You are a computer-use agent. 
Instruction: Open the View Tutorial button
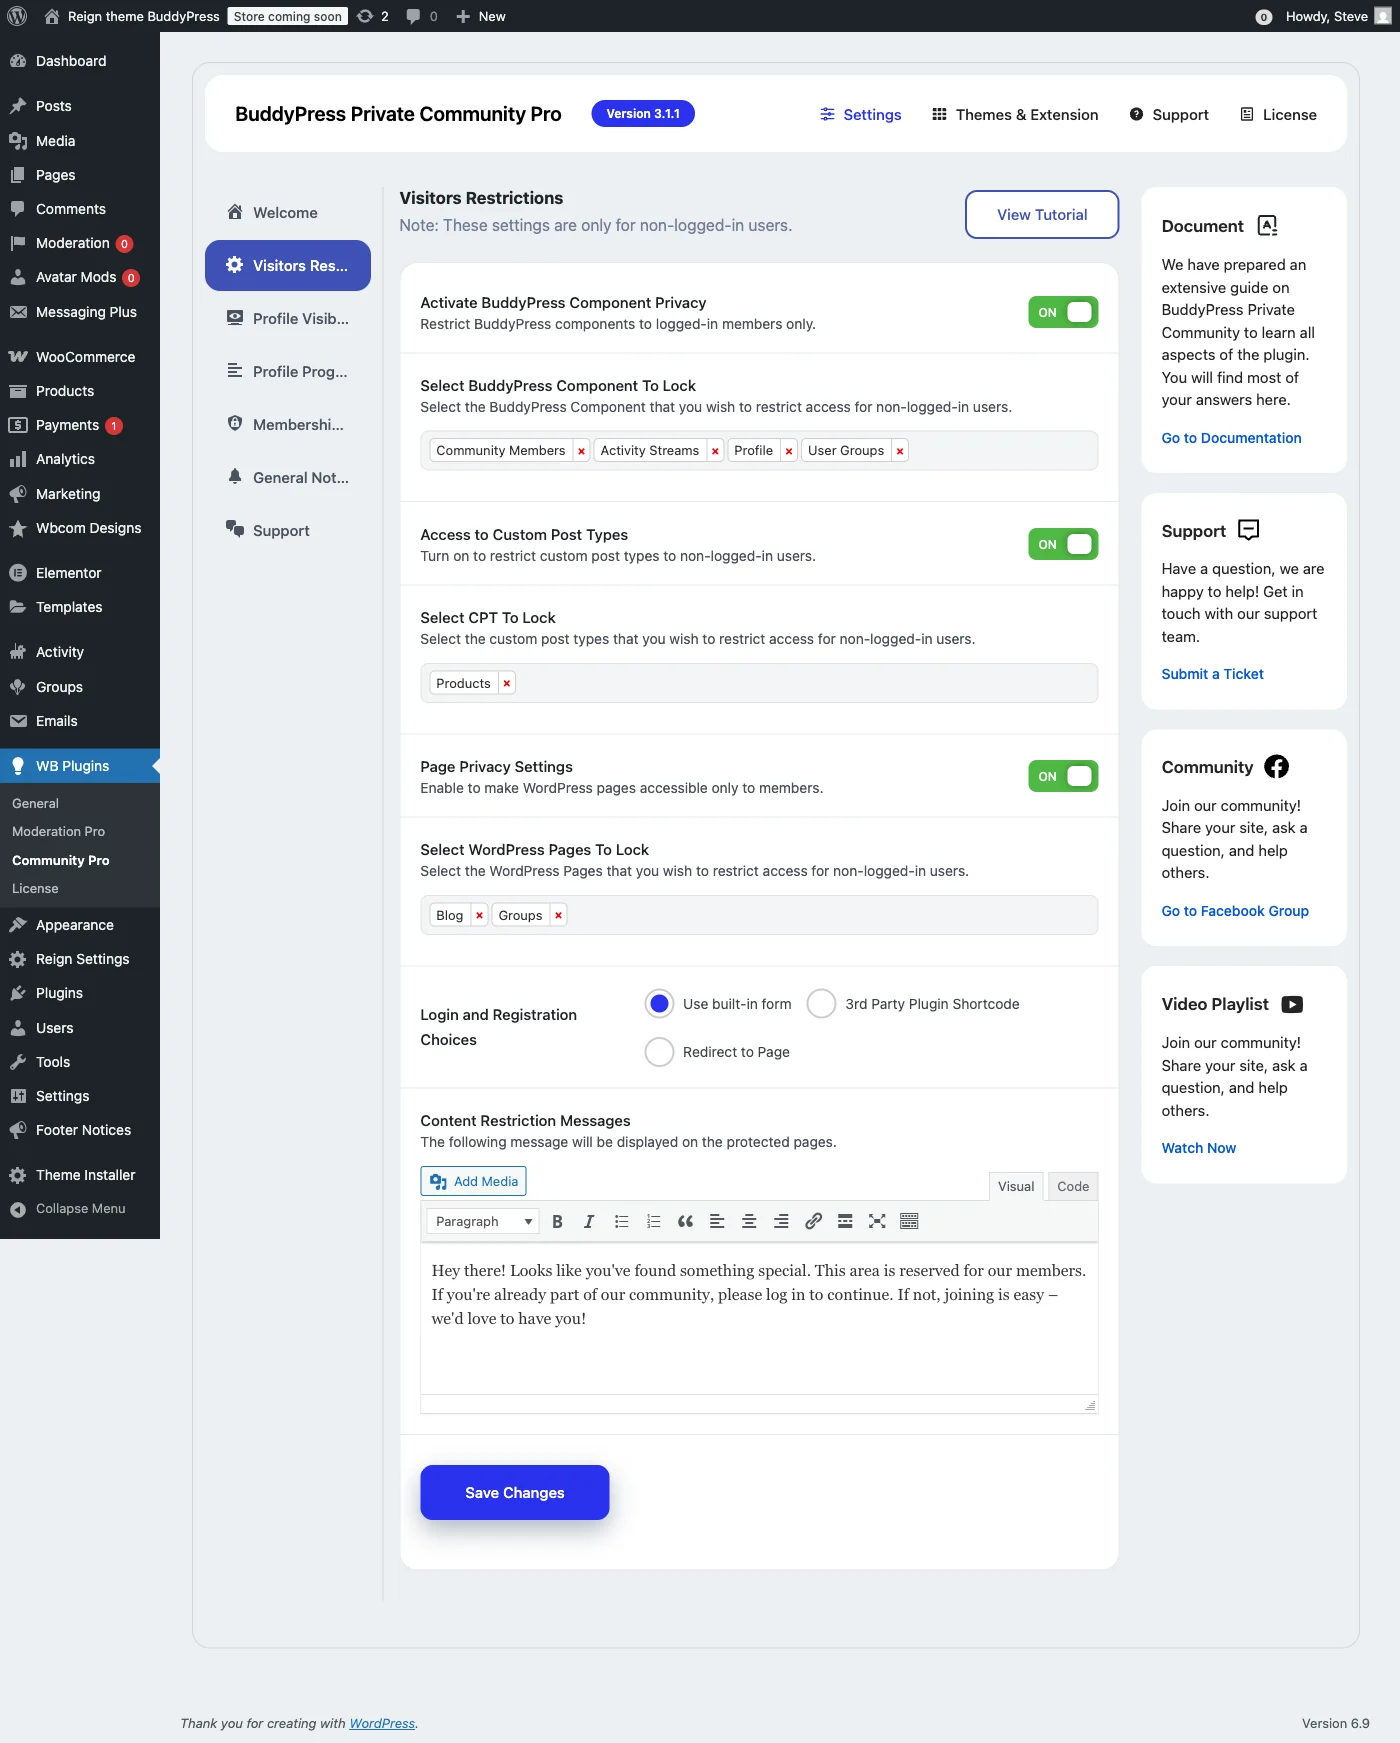[1042, 214]
